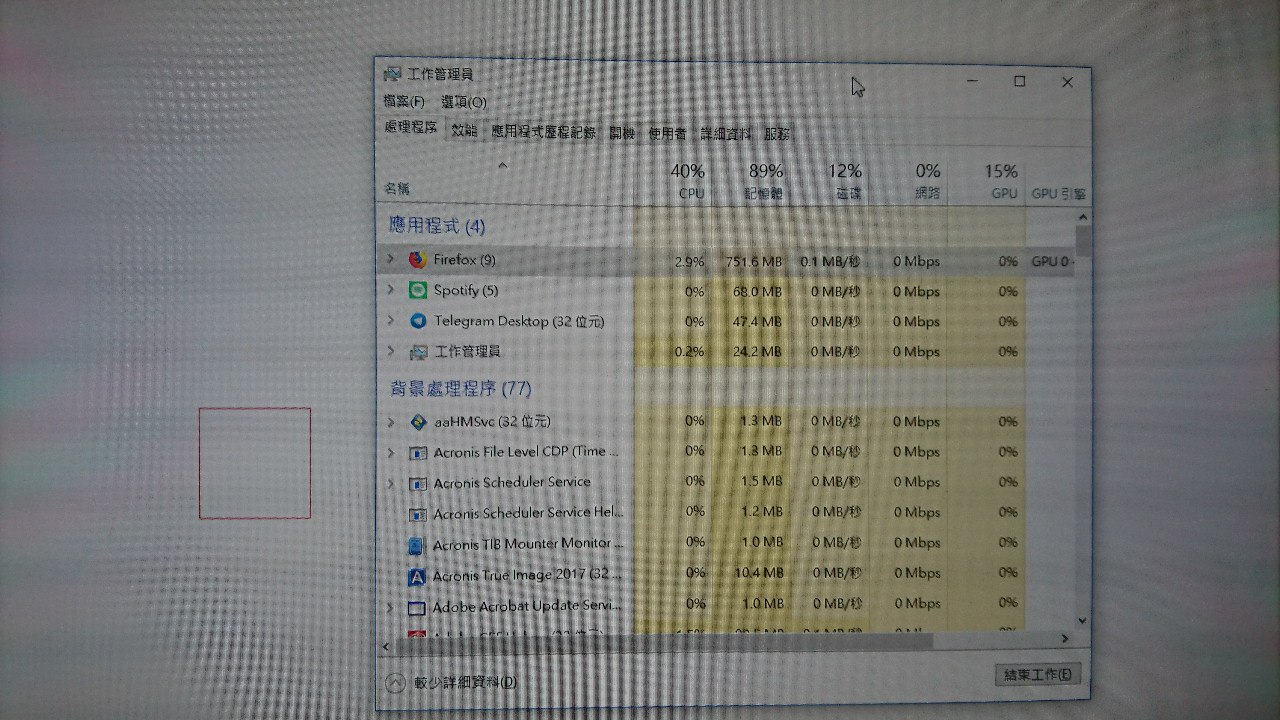The height and width of the screenshot is (720, 1280).
Task: Switch to the 效能 tab
Action: [464, 131]
